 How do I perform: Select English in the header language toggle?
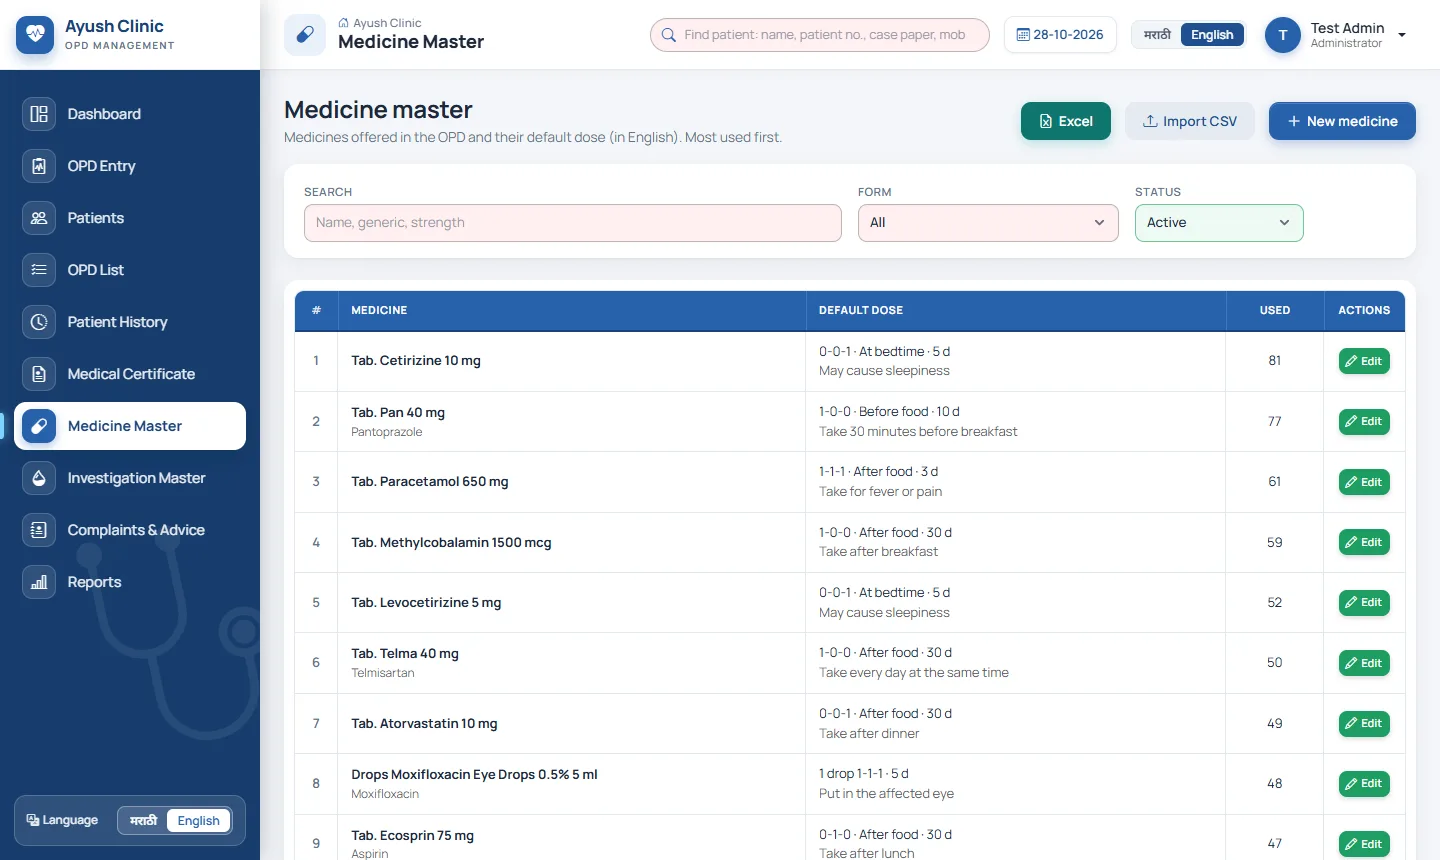click(x=1212, y=35)
